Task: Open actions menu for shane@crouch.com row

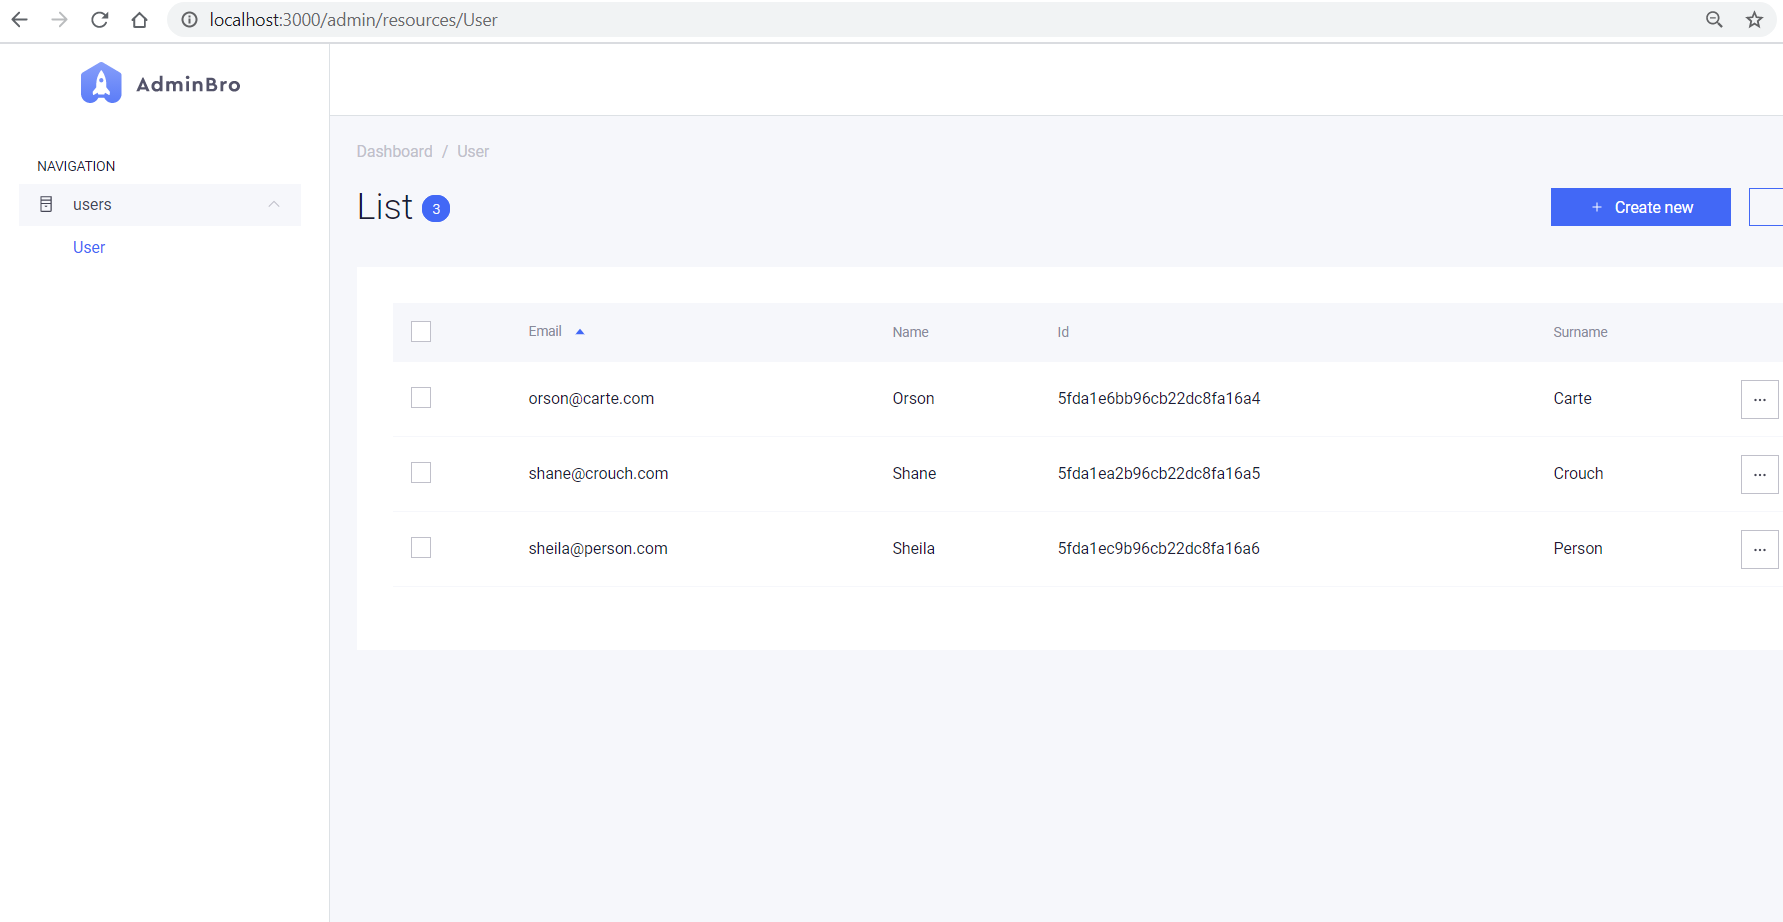Action: (x=1760, y=473)
